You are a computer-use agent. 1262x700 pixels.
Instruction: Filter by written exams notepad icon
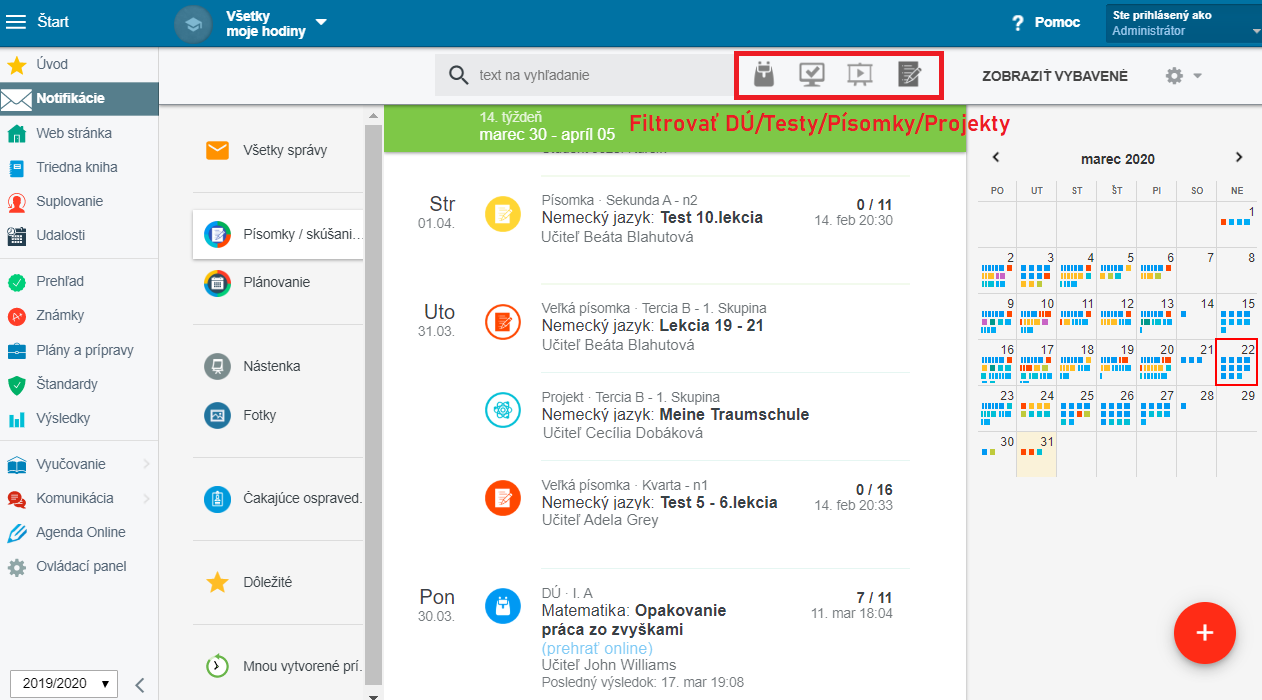coord(909,74)
